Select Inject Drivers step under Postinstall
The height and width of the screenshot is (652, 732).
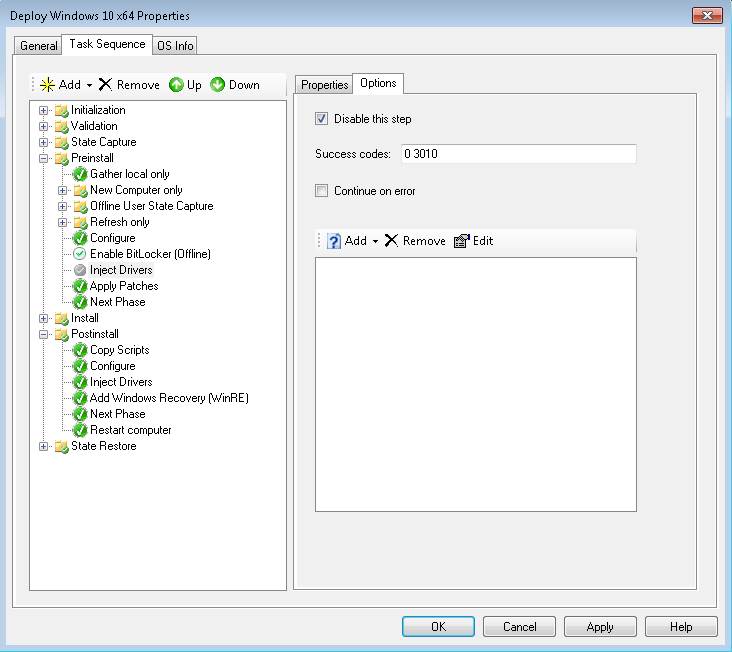(x=121, y=382)
